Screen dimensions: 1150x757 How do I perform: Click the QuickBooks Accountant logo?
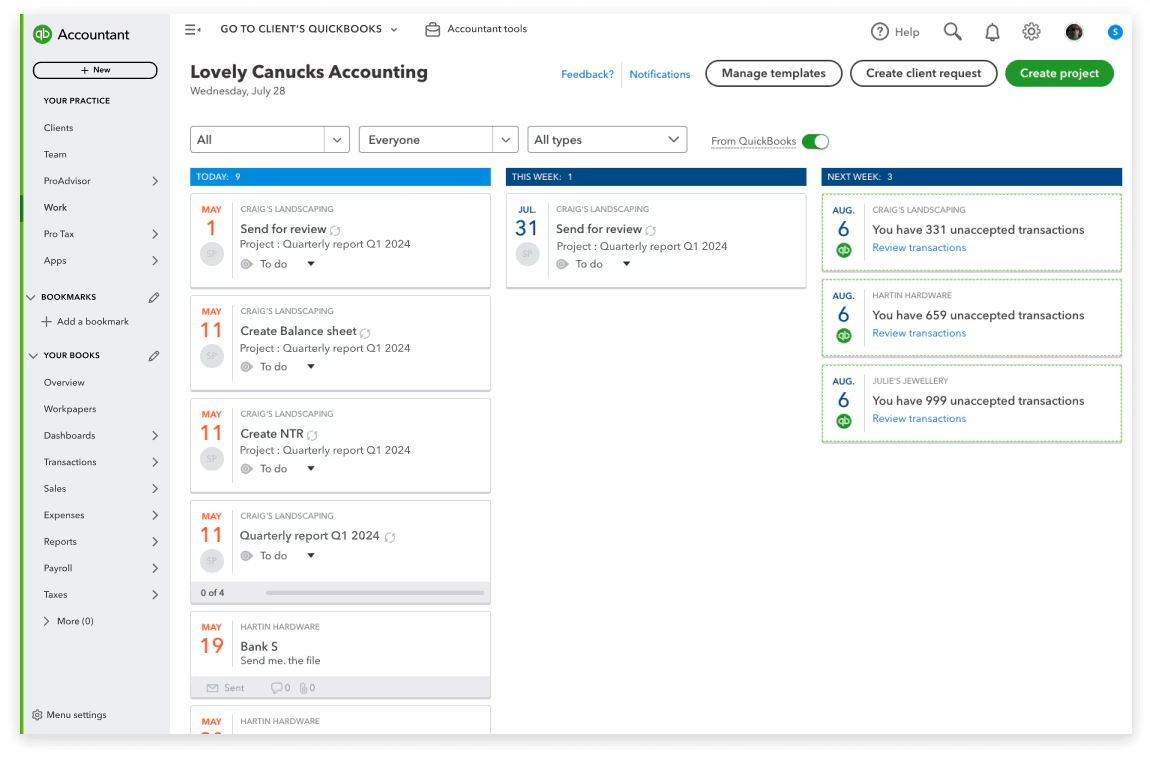tap(43, 34)
